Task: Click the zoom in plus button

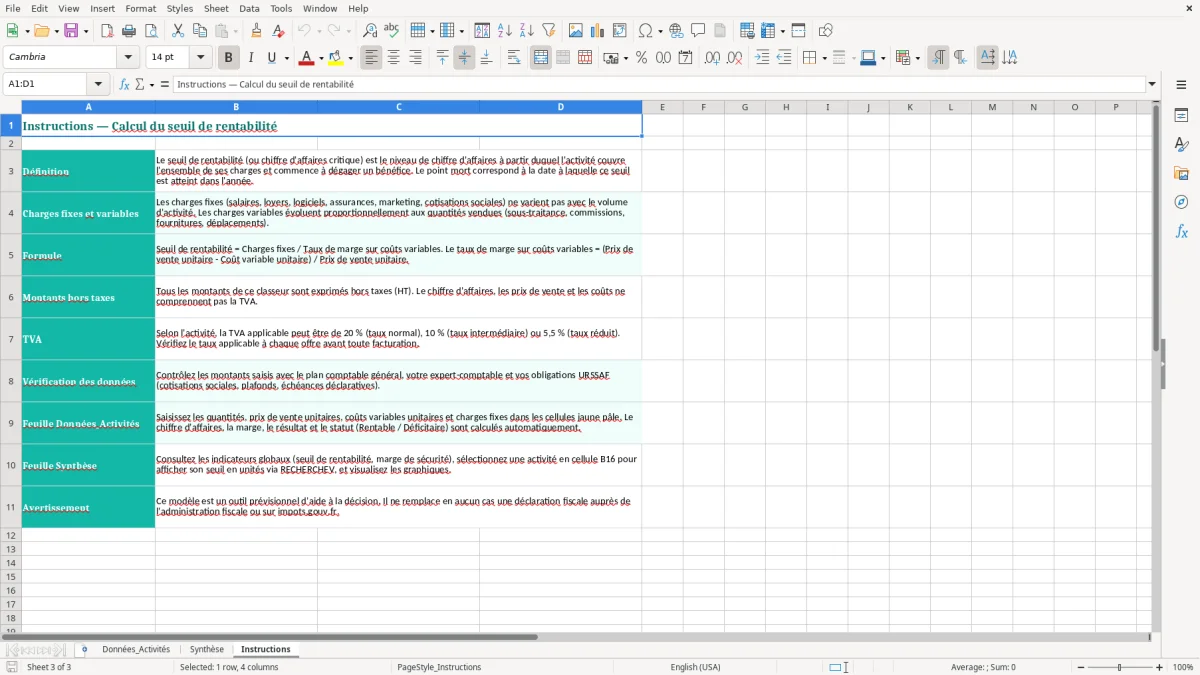Action: [x=1160, y=667]
